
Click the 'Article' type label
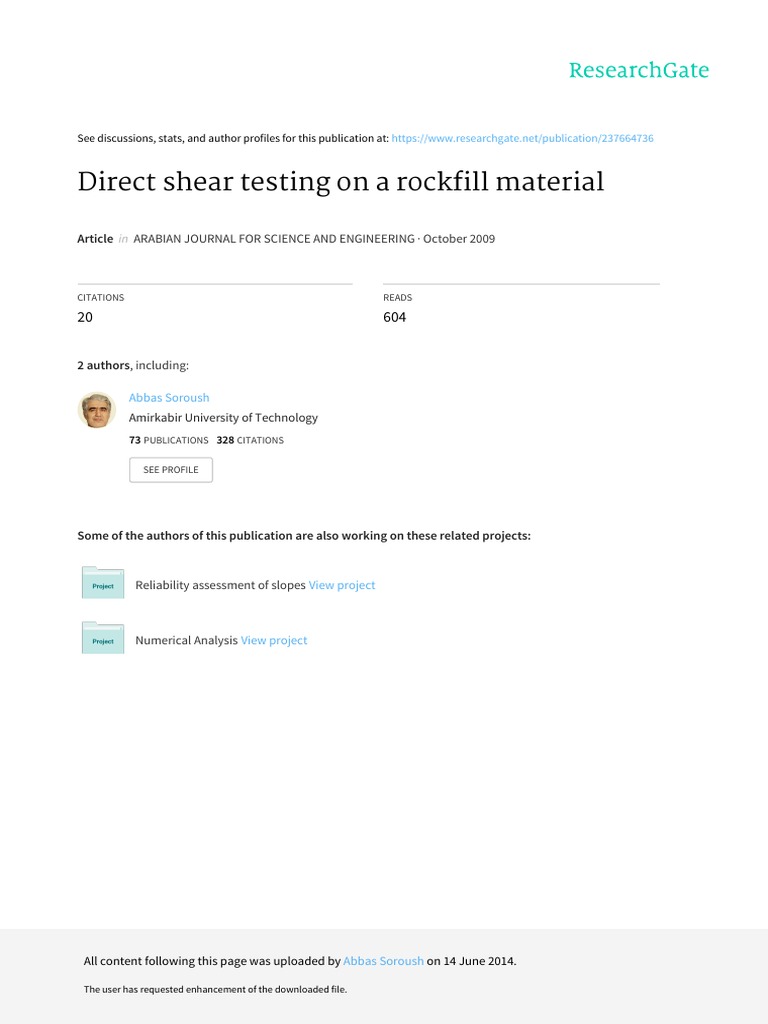95,239
